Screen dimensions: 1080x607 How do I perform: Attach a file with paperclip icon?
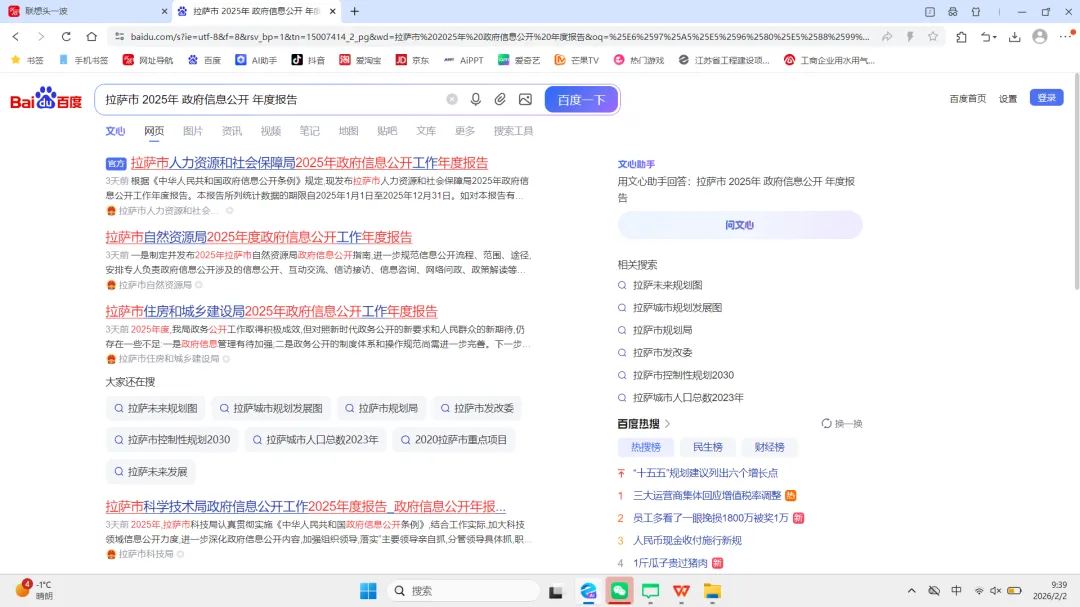point(500,99)
